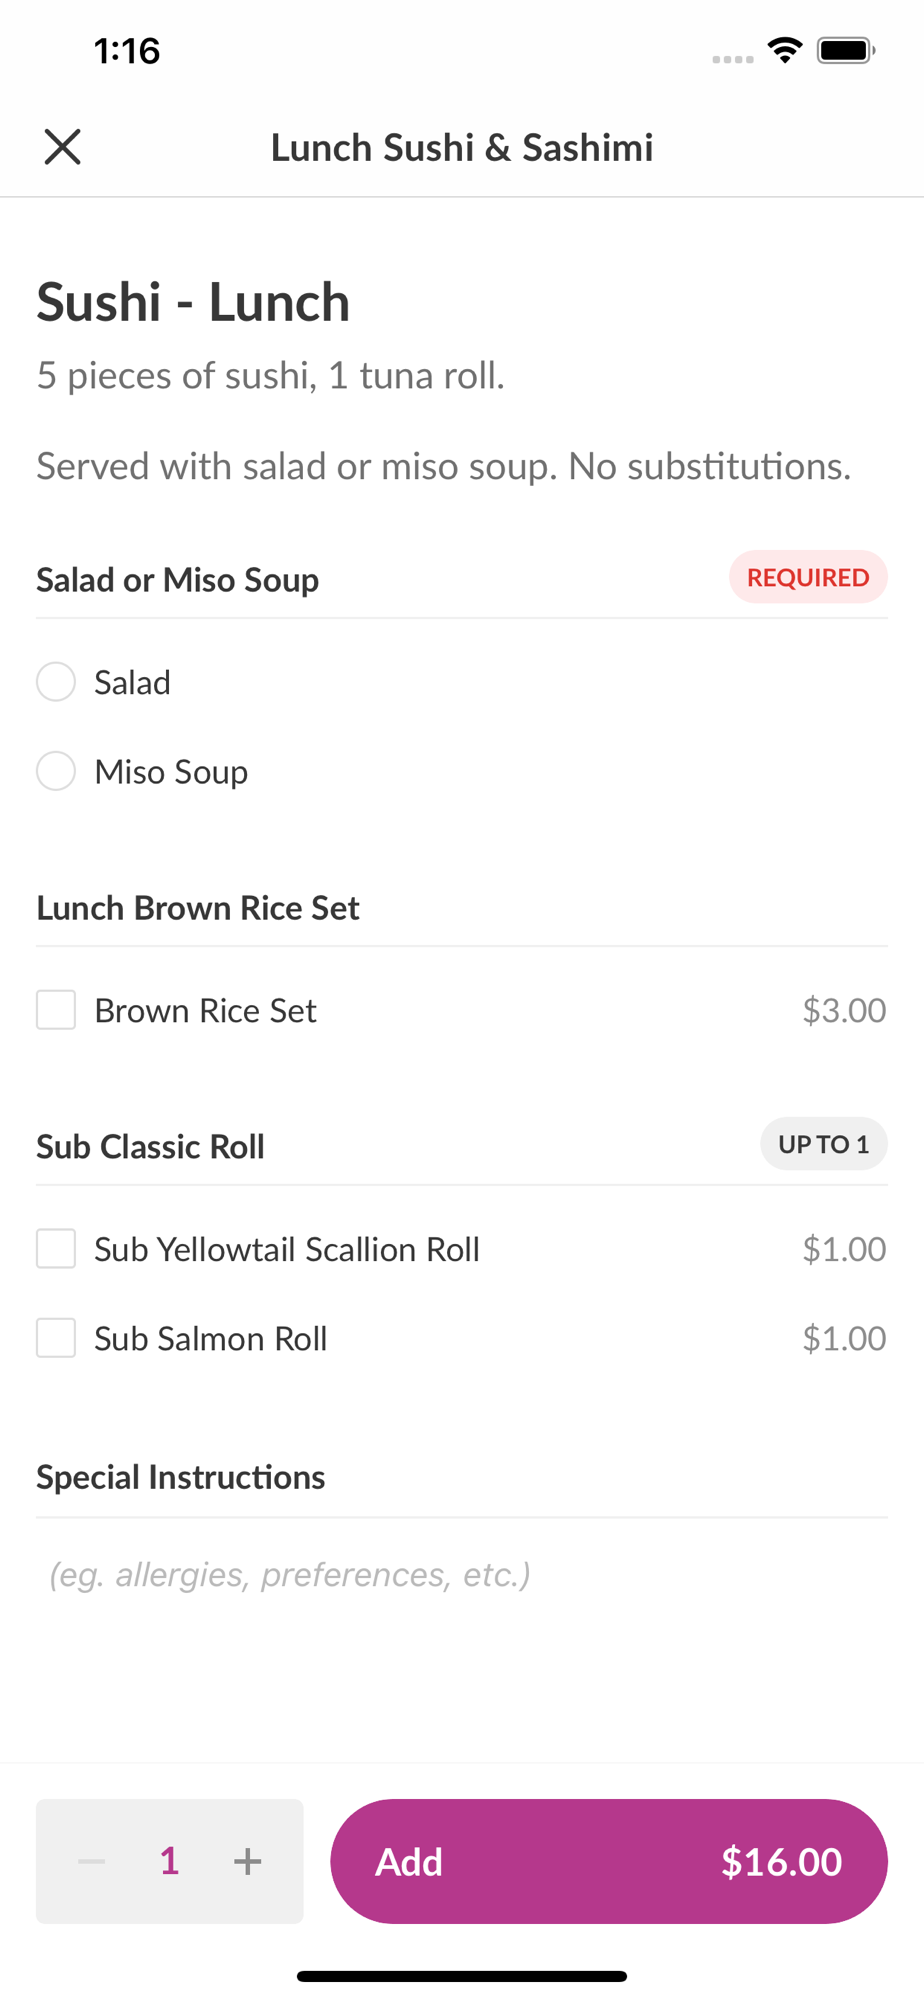Tap the quantity number 1

[x=169, y=1861]
